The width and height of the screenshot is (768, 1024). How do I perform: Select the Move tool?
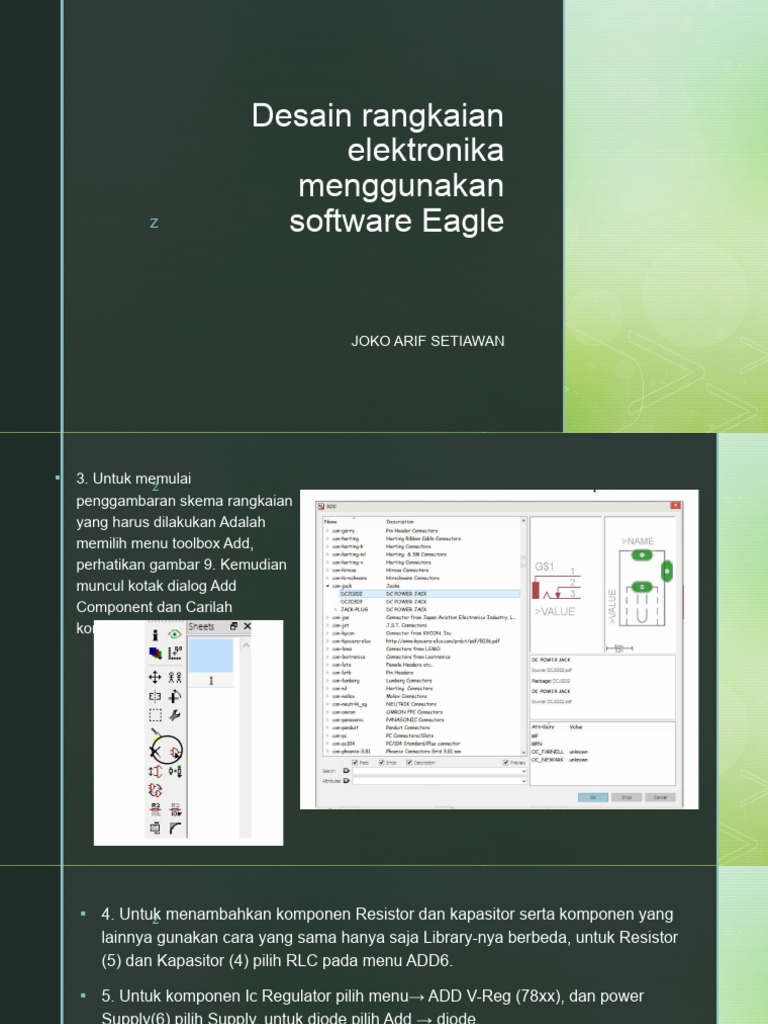[x=155, y=678]
